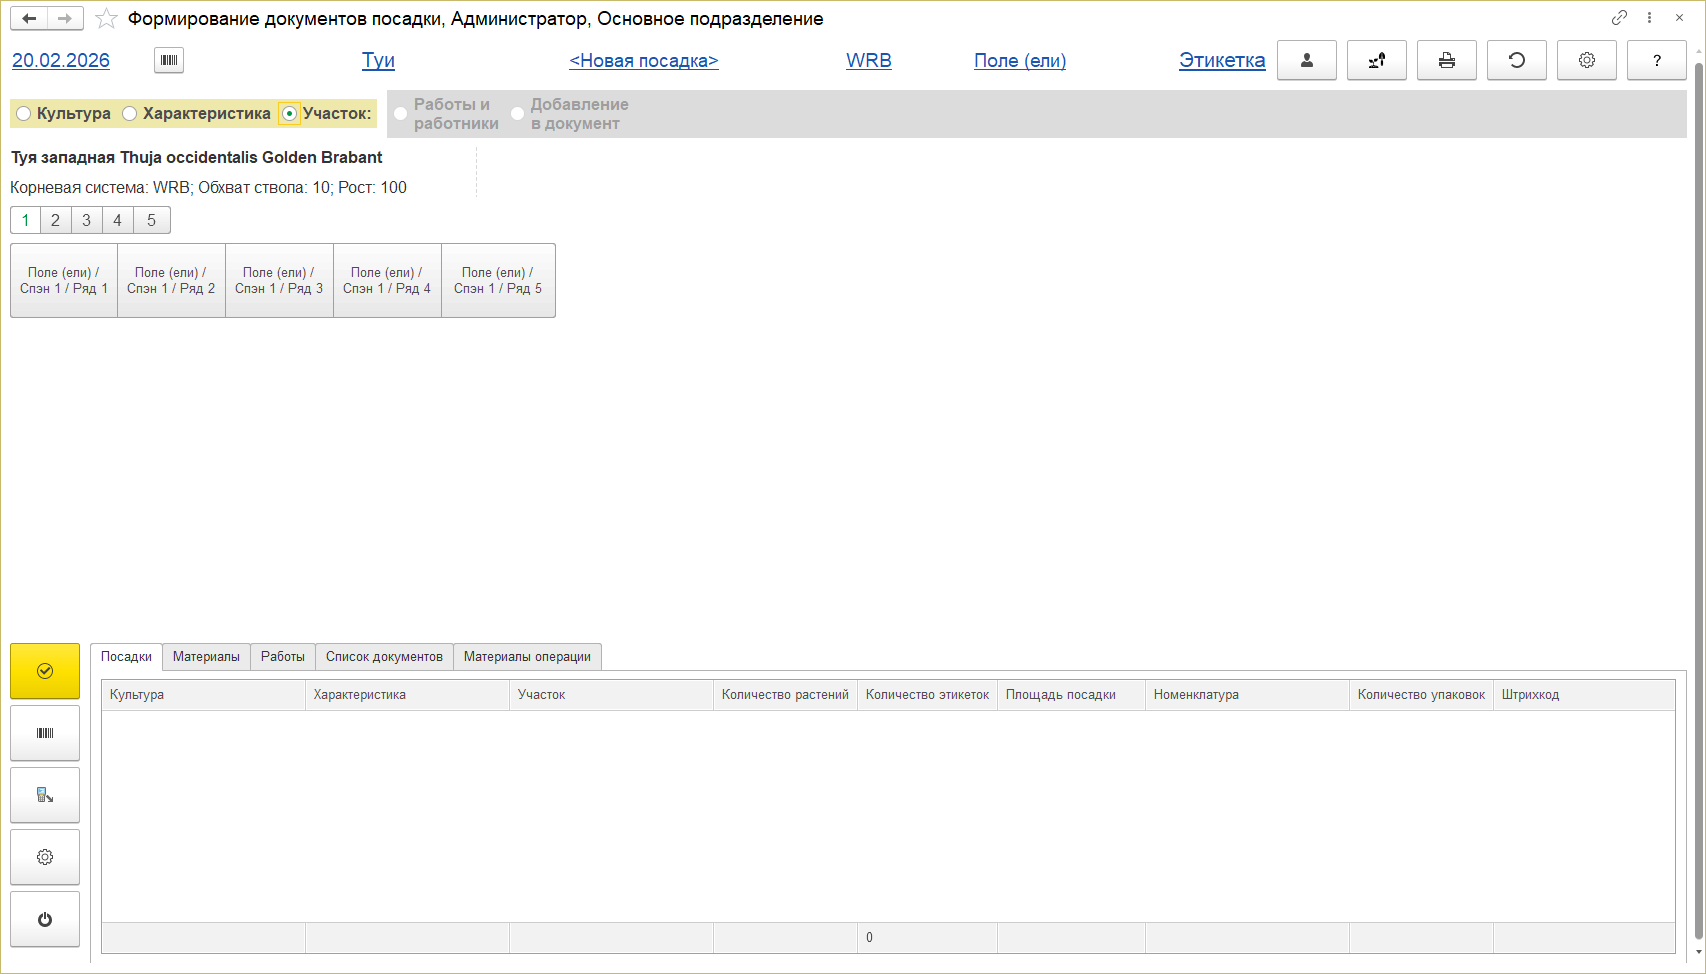Viewport: 1706px width, 974px height.
Task: Print using the printer icon button
Action: pos(1447,60)
